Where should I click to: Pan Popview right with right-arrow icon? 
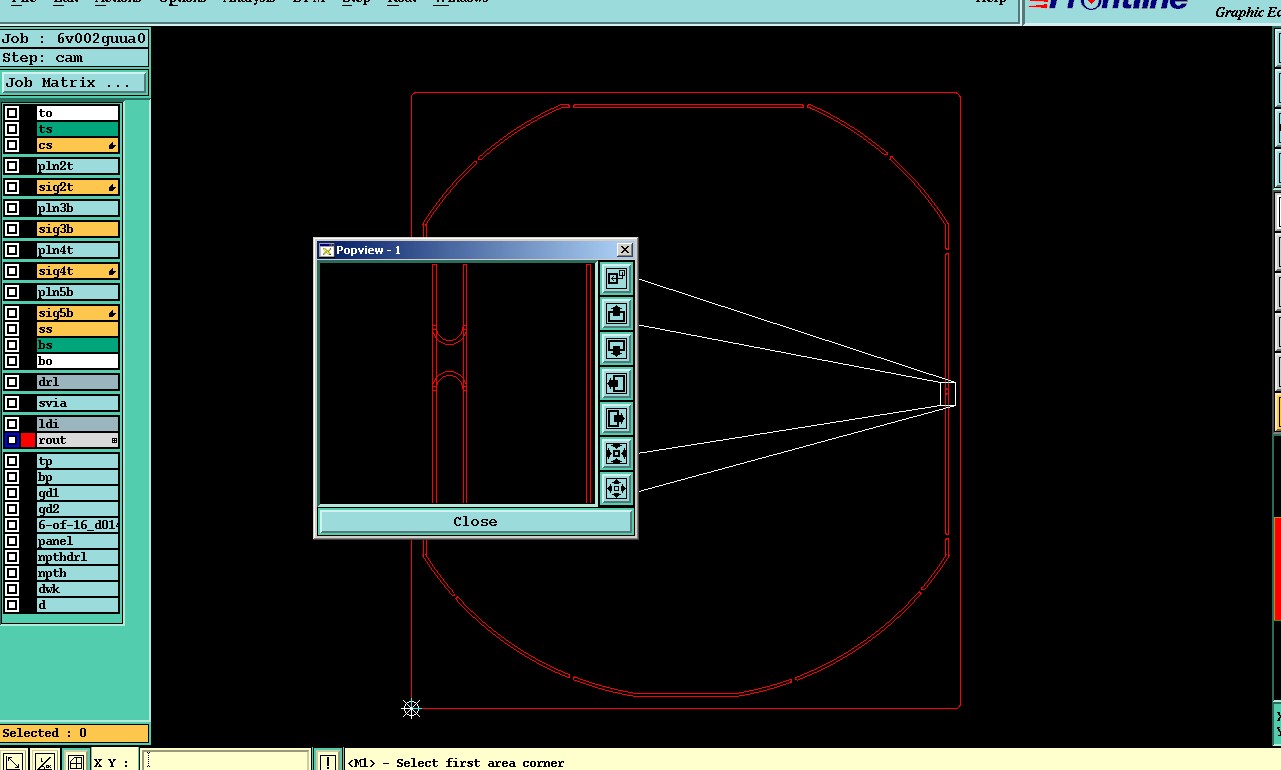point(616,418)
